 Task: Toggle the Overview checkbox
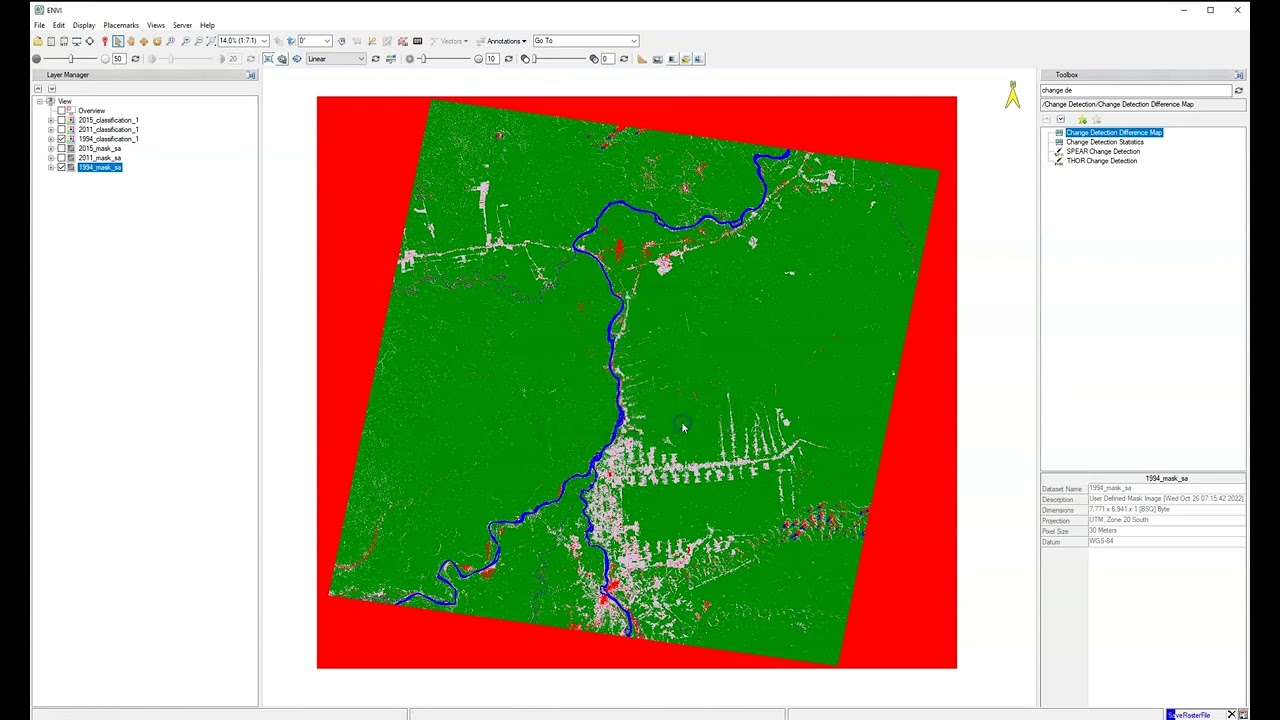coord(61,111)
